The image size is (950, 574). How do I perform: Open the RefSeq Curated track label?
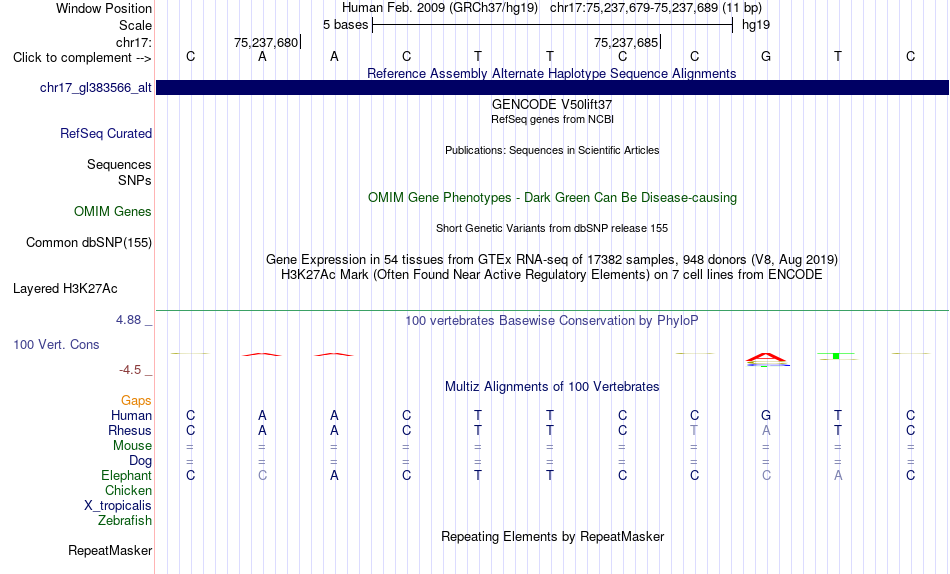[x=106, y=133]
